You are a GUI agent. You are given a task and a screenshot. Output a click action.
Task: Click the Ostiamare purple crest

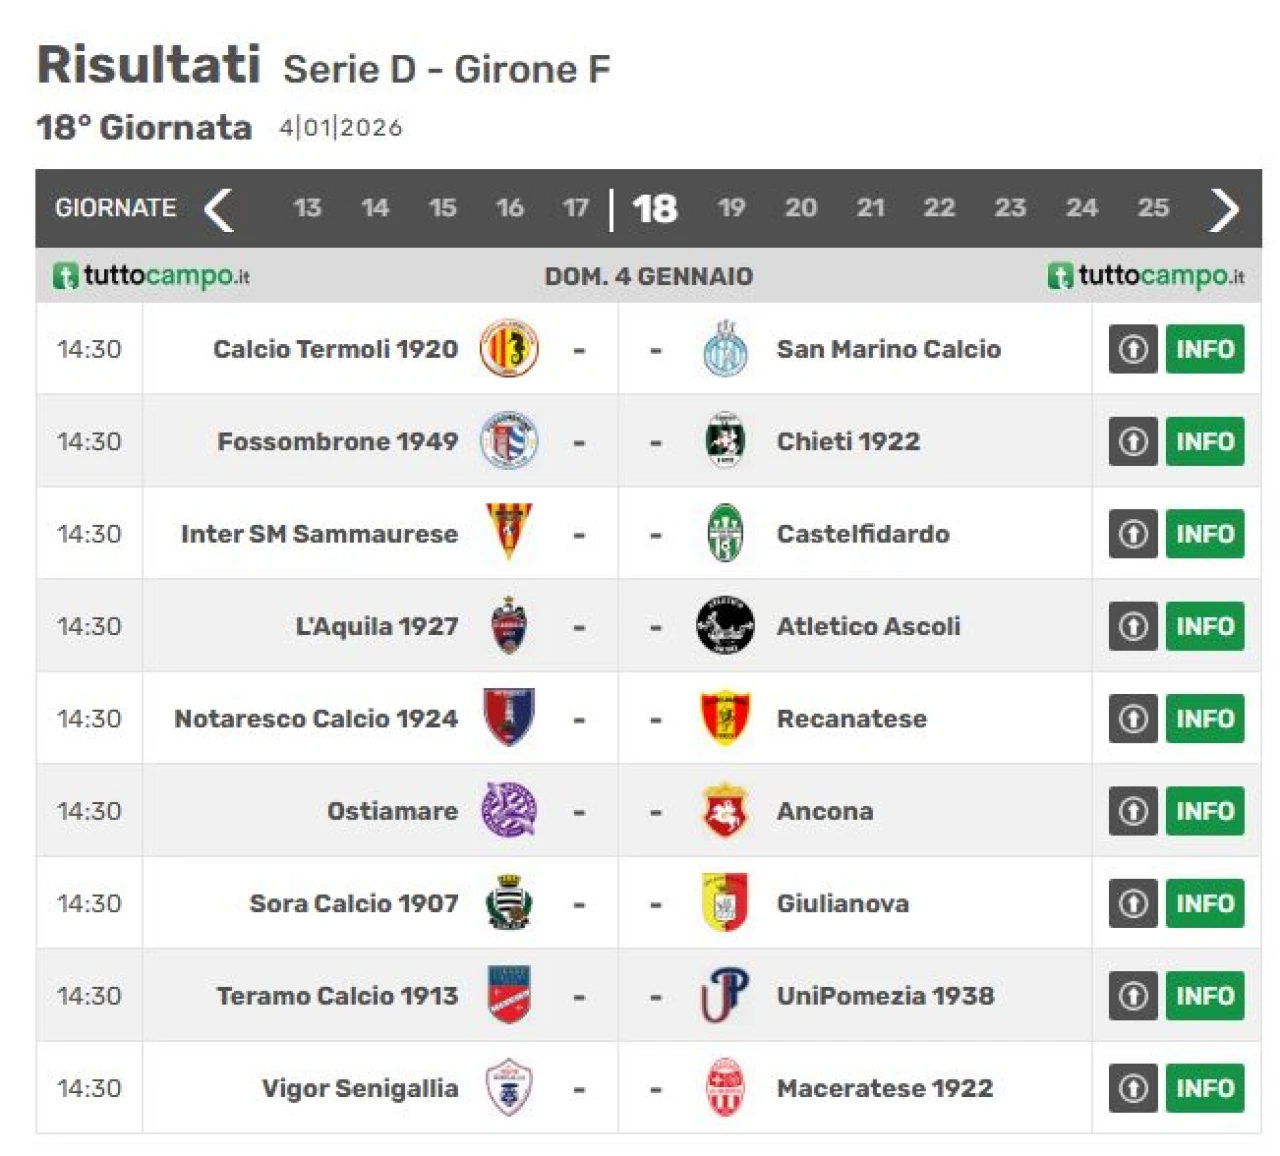click(509, 810)
